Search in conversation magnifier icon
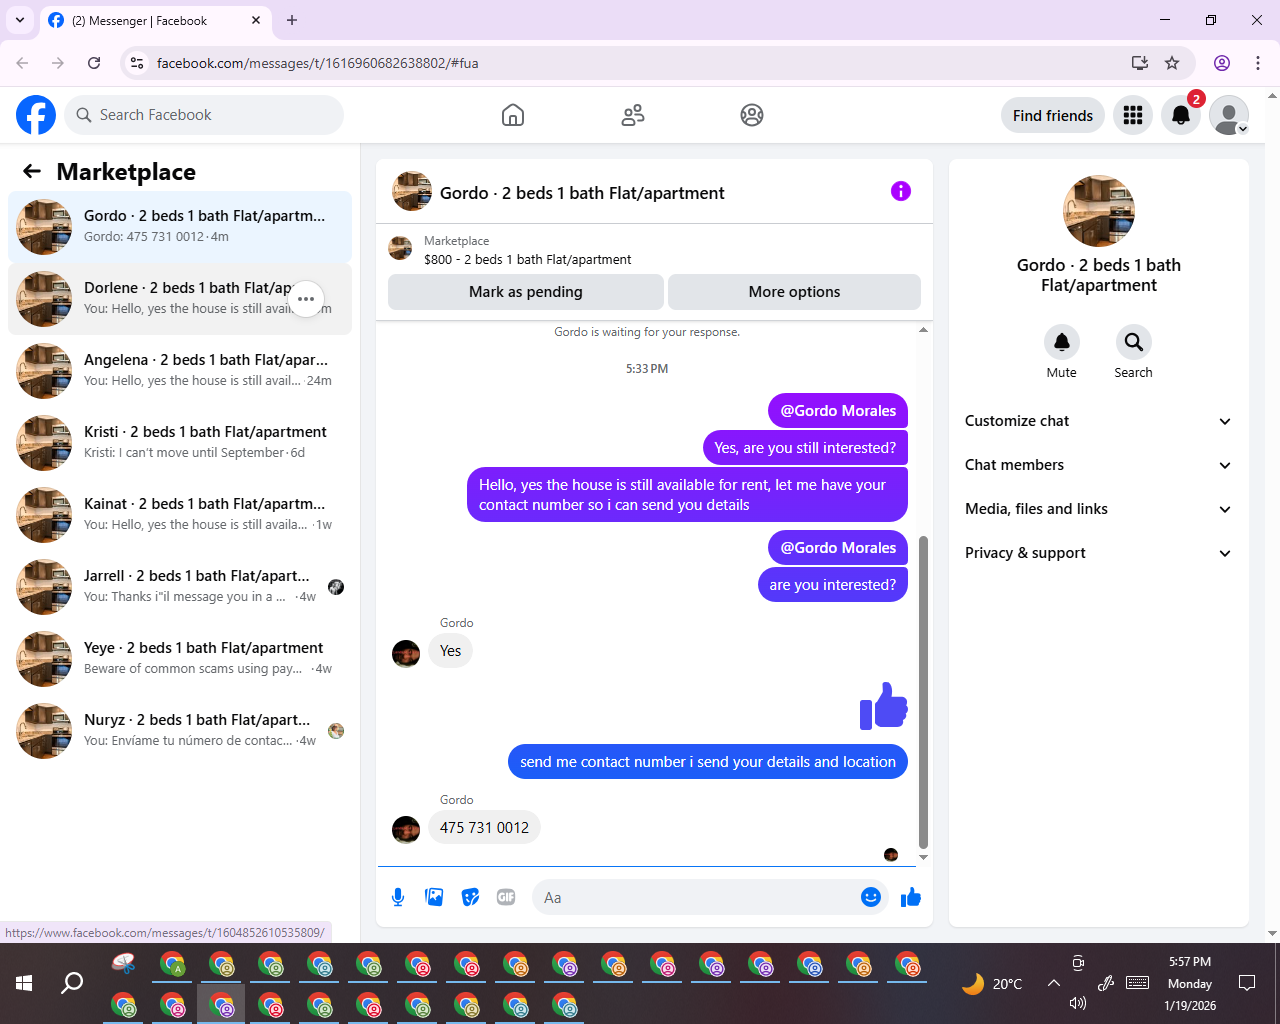Viewport: 1280px width, 1024px height. pyautogui.click(x=1133, y=342)
